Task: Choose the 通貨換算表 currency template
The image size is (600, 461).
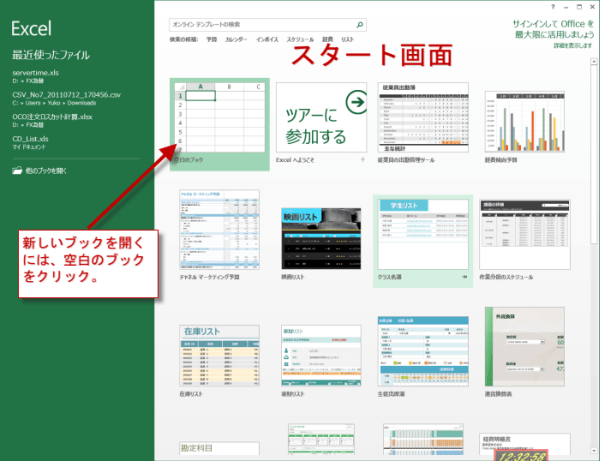Action: pyautogui.click(x=525, y=347)
